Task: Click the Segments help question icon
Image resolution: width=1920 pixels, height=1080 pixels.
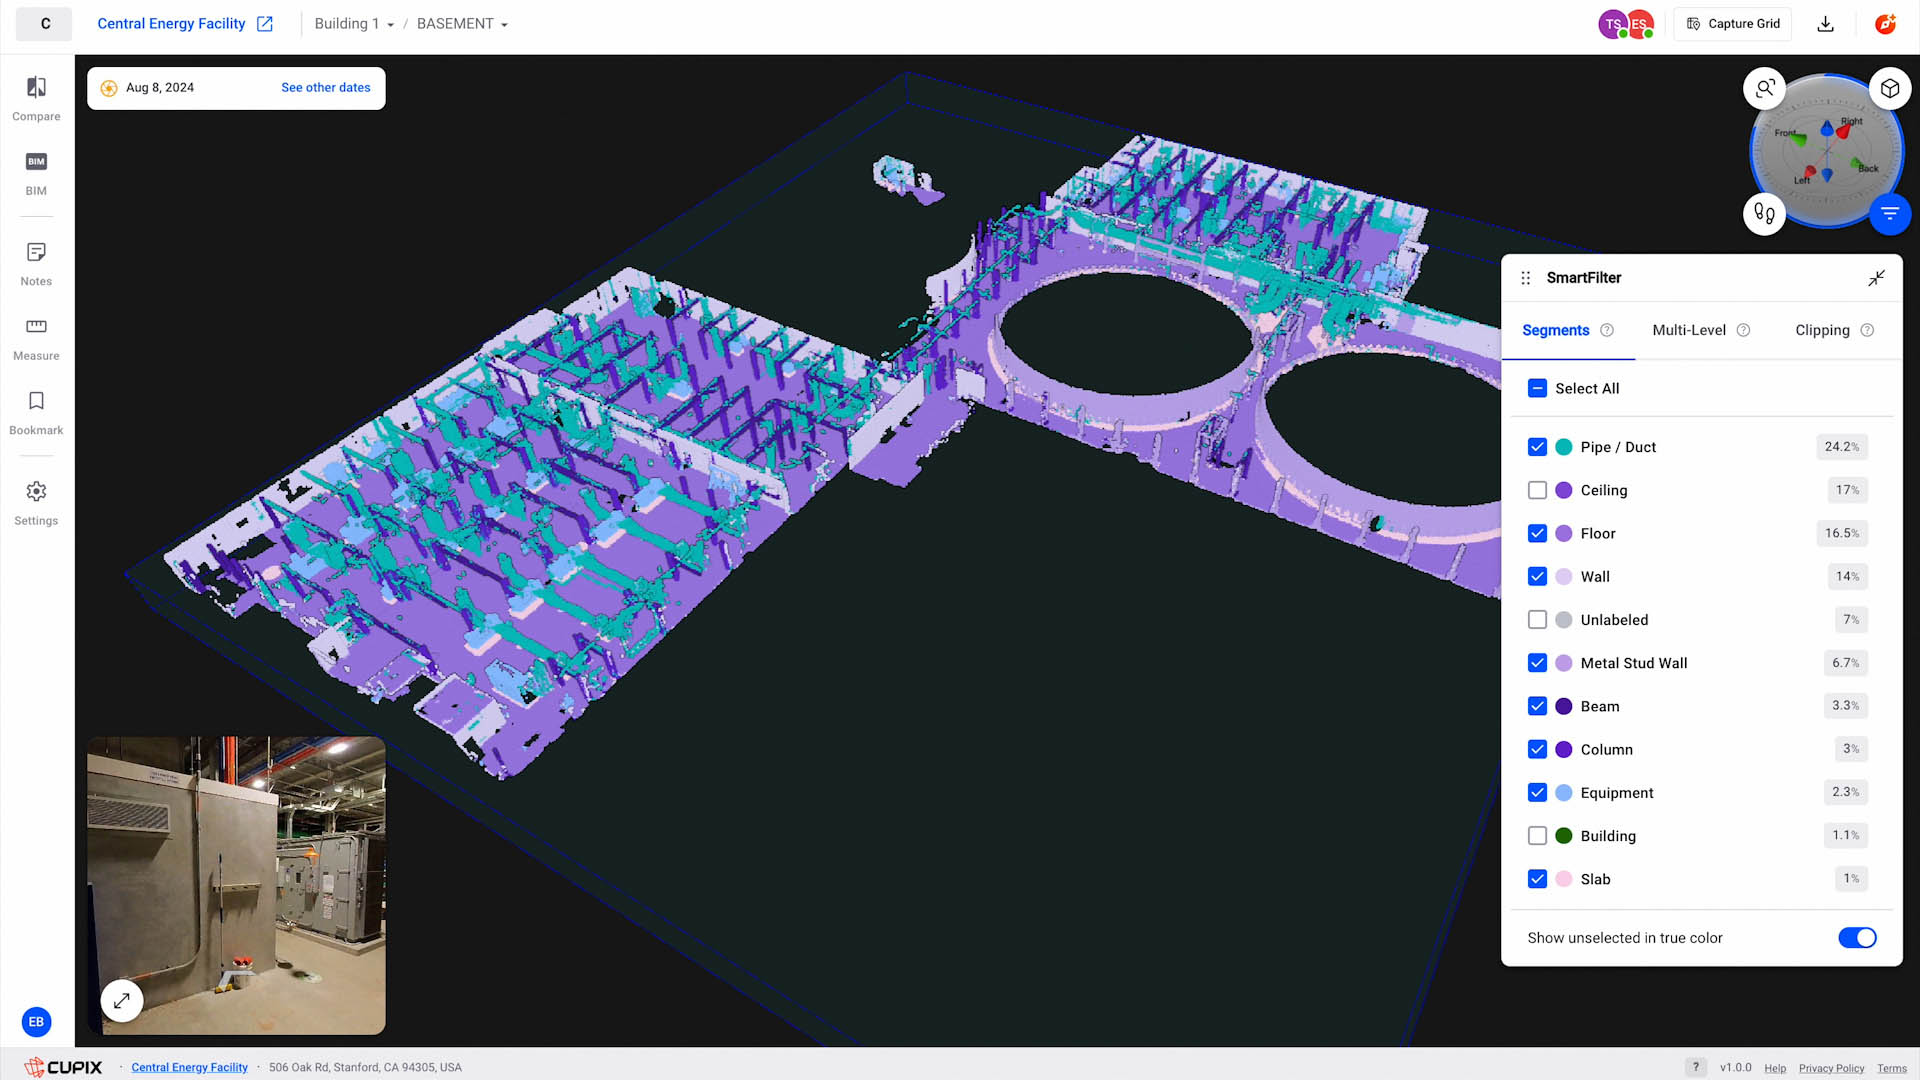Action: point(1607,330)
